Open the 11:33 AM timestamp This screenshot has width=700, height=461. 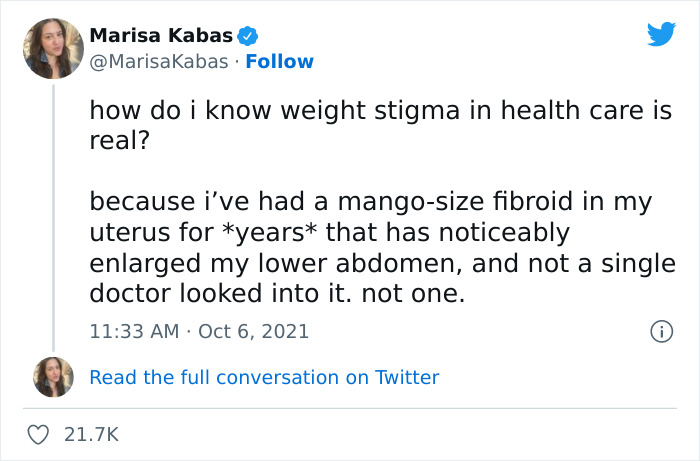tap(133, 331)
